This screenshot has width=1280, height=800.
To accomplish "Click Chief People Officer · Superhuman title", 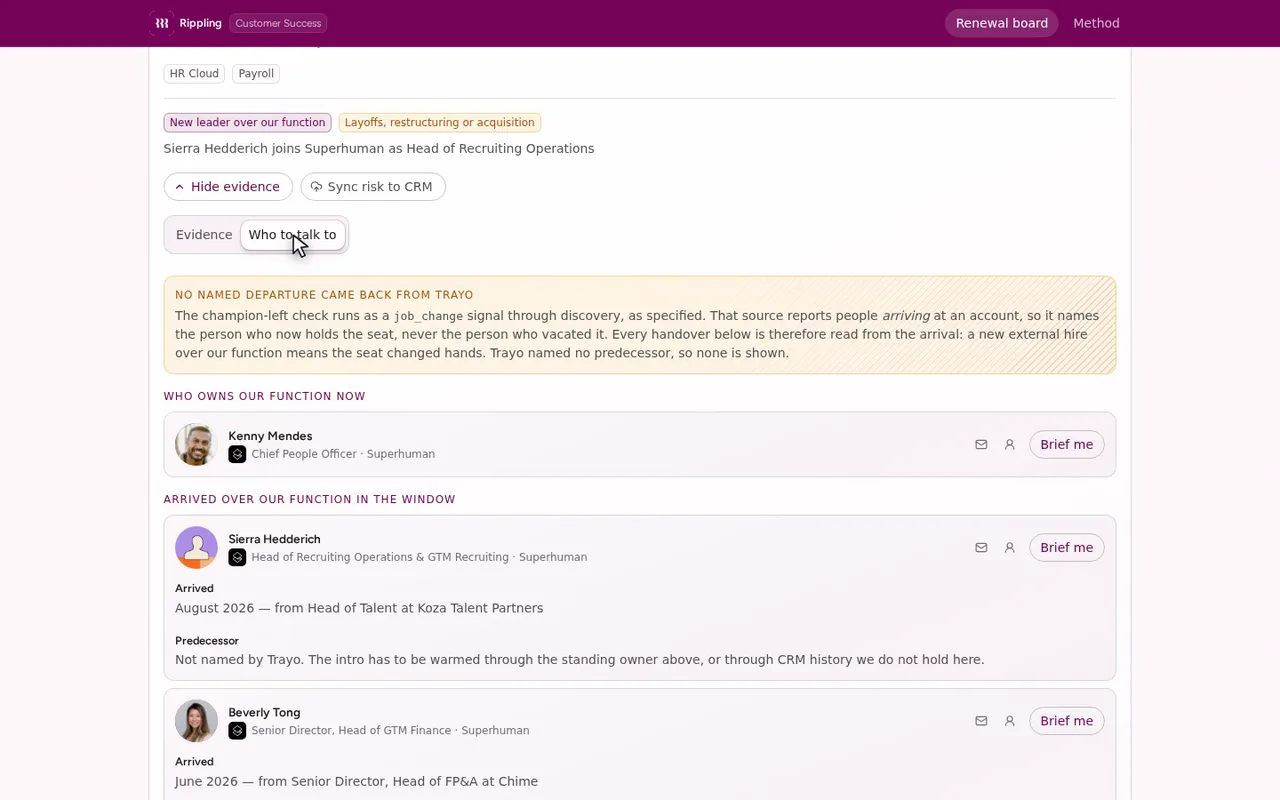I will pos(343,454).
